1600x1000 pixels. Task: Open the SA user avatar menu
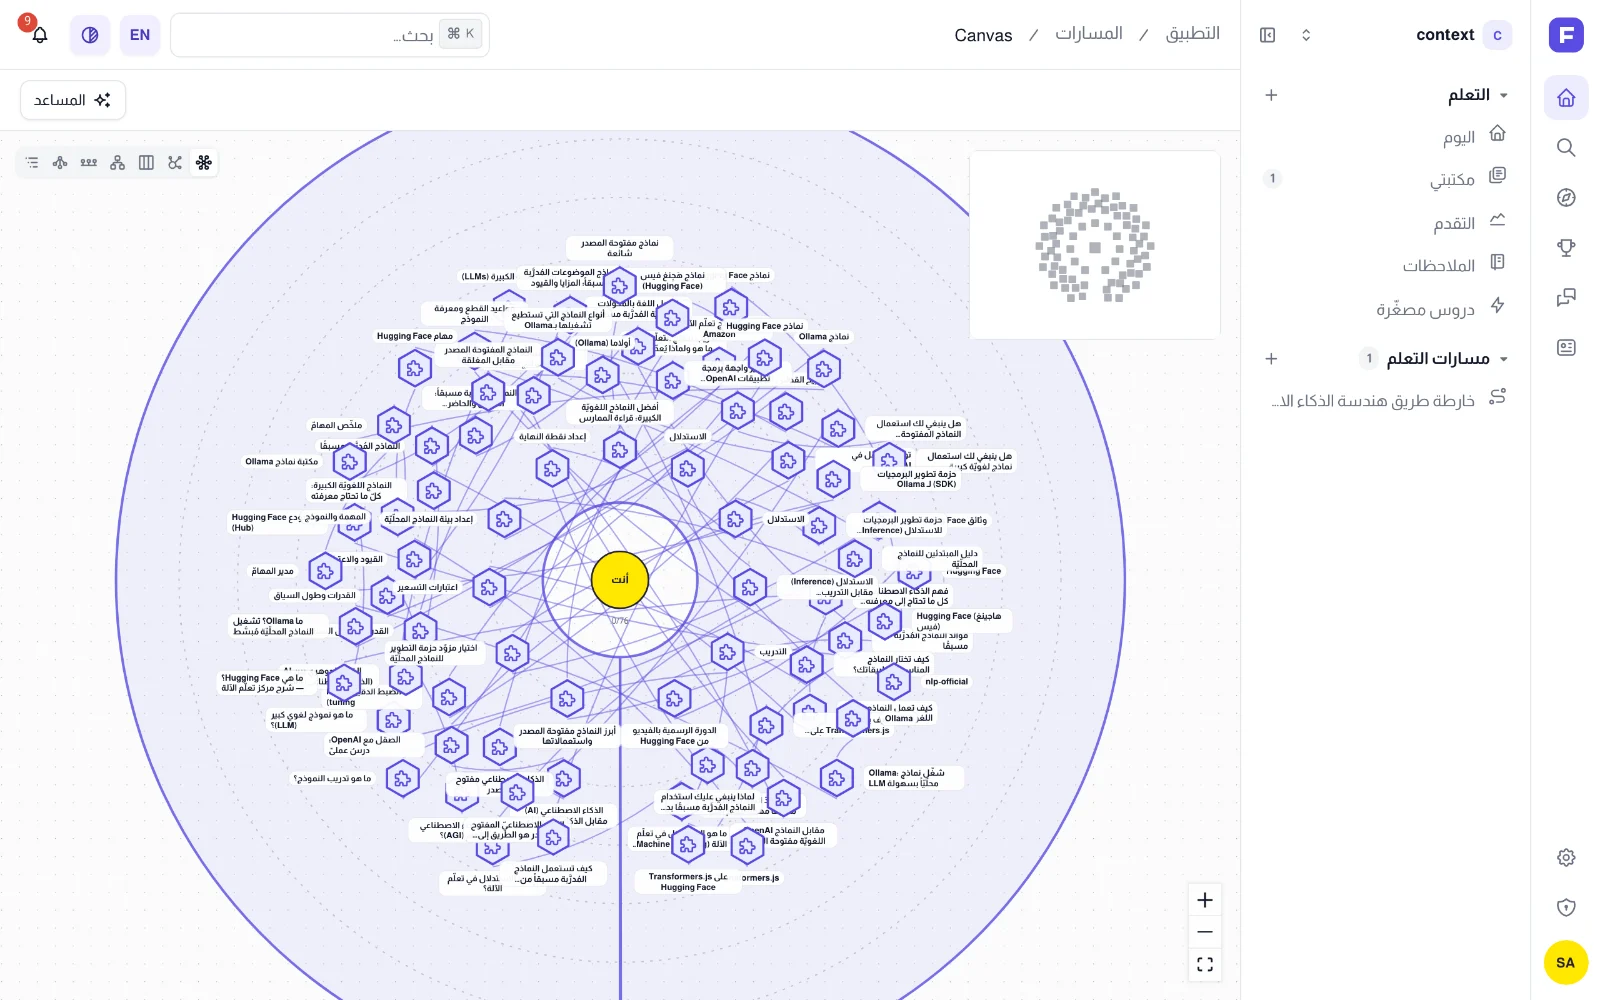click(1566, 963)
